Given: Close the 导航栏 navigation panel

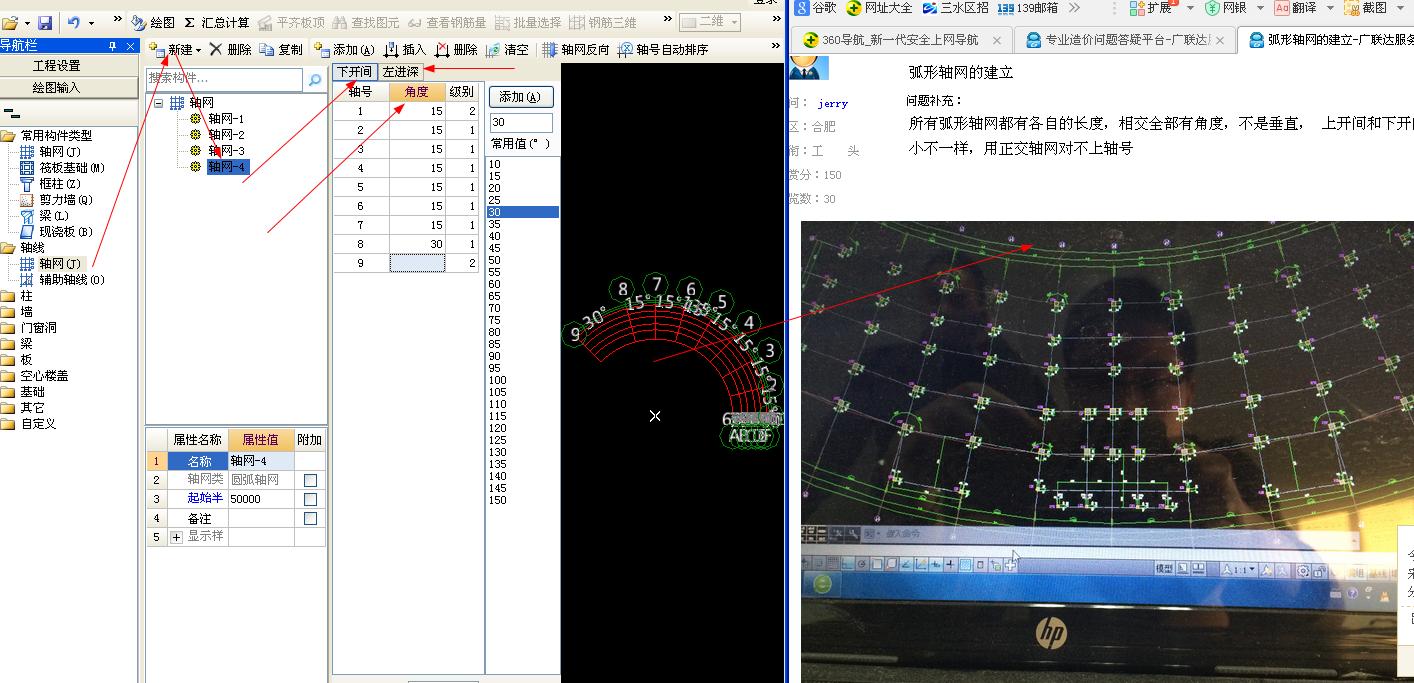Looking at the screenshot, I should (x=131, y=46).
